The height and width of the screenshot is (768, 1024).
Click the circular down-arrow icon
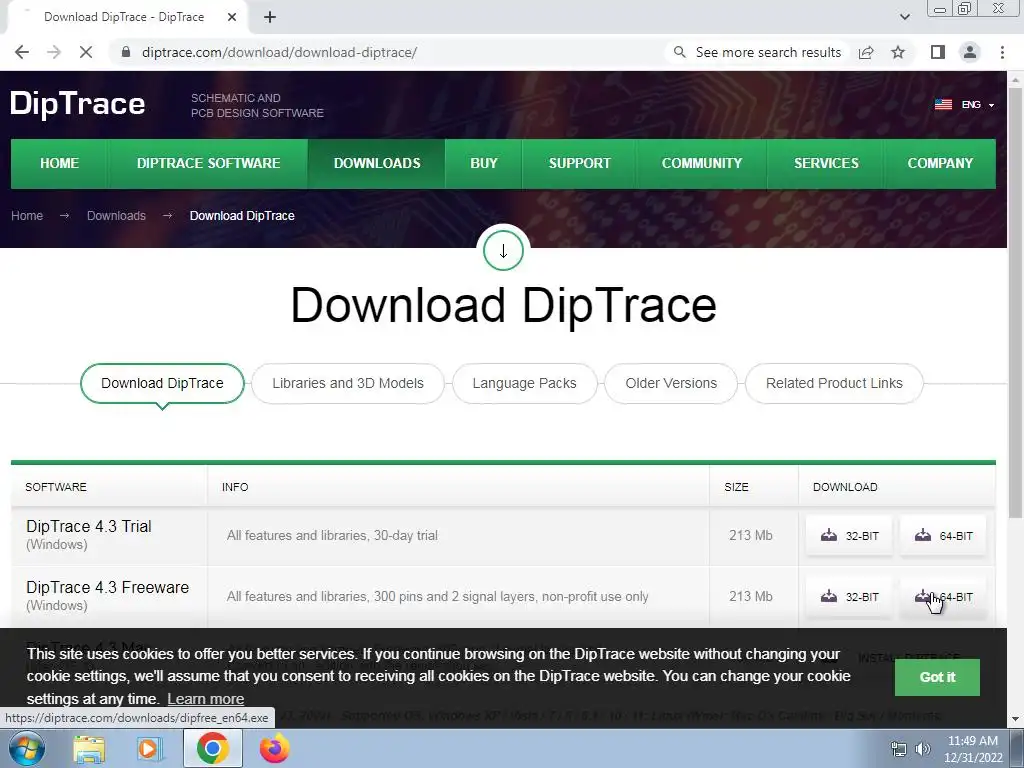pos(503,251)
